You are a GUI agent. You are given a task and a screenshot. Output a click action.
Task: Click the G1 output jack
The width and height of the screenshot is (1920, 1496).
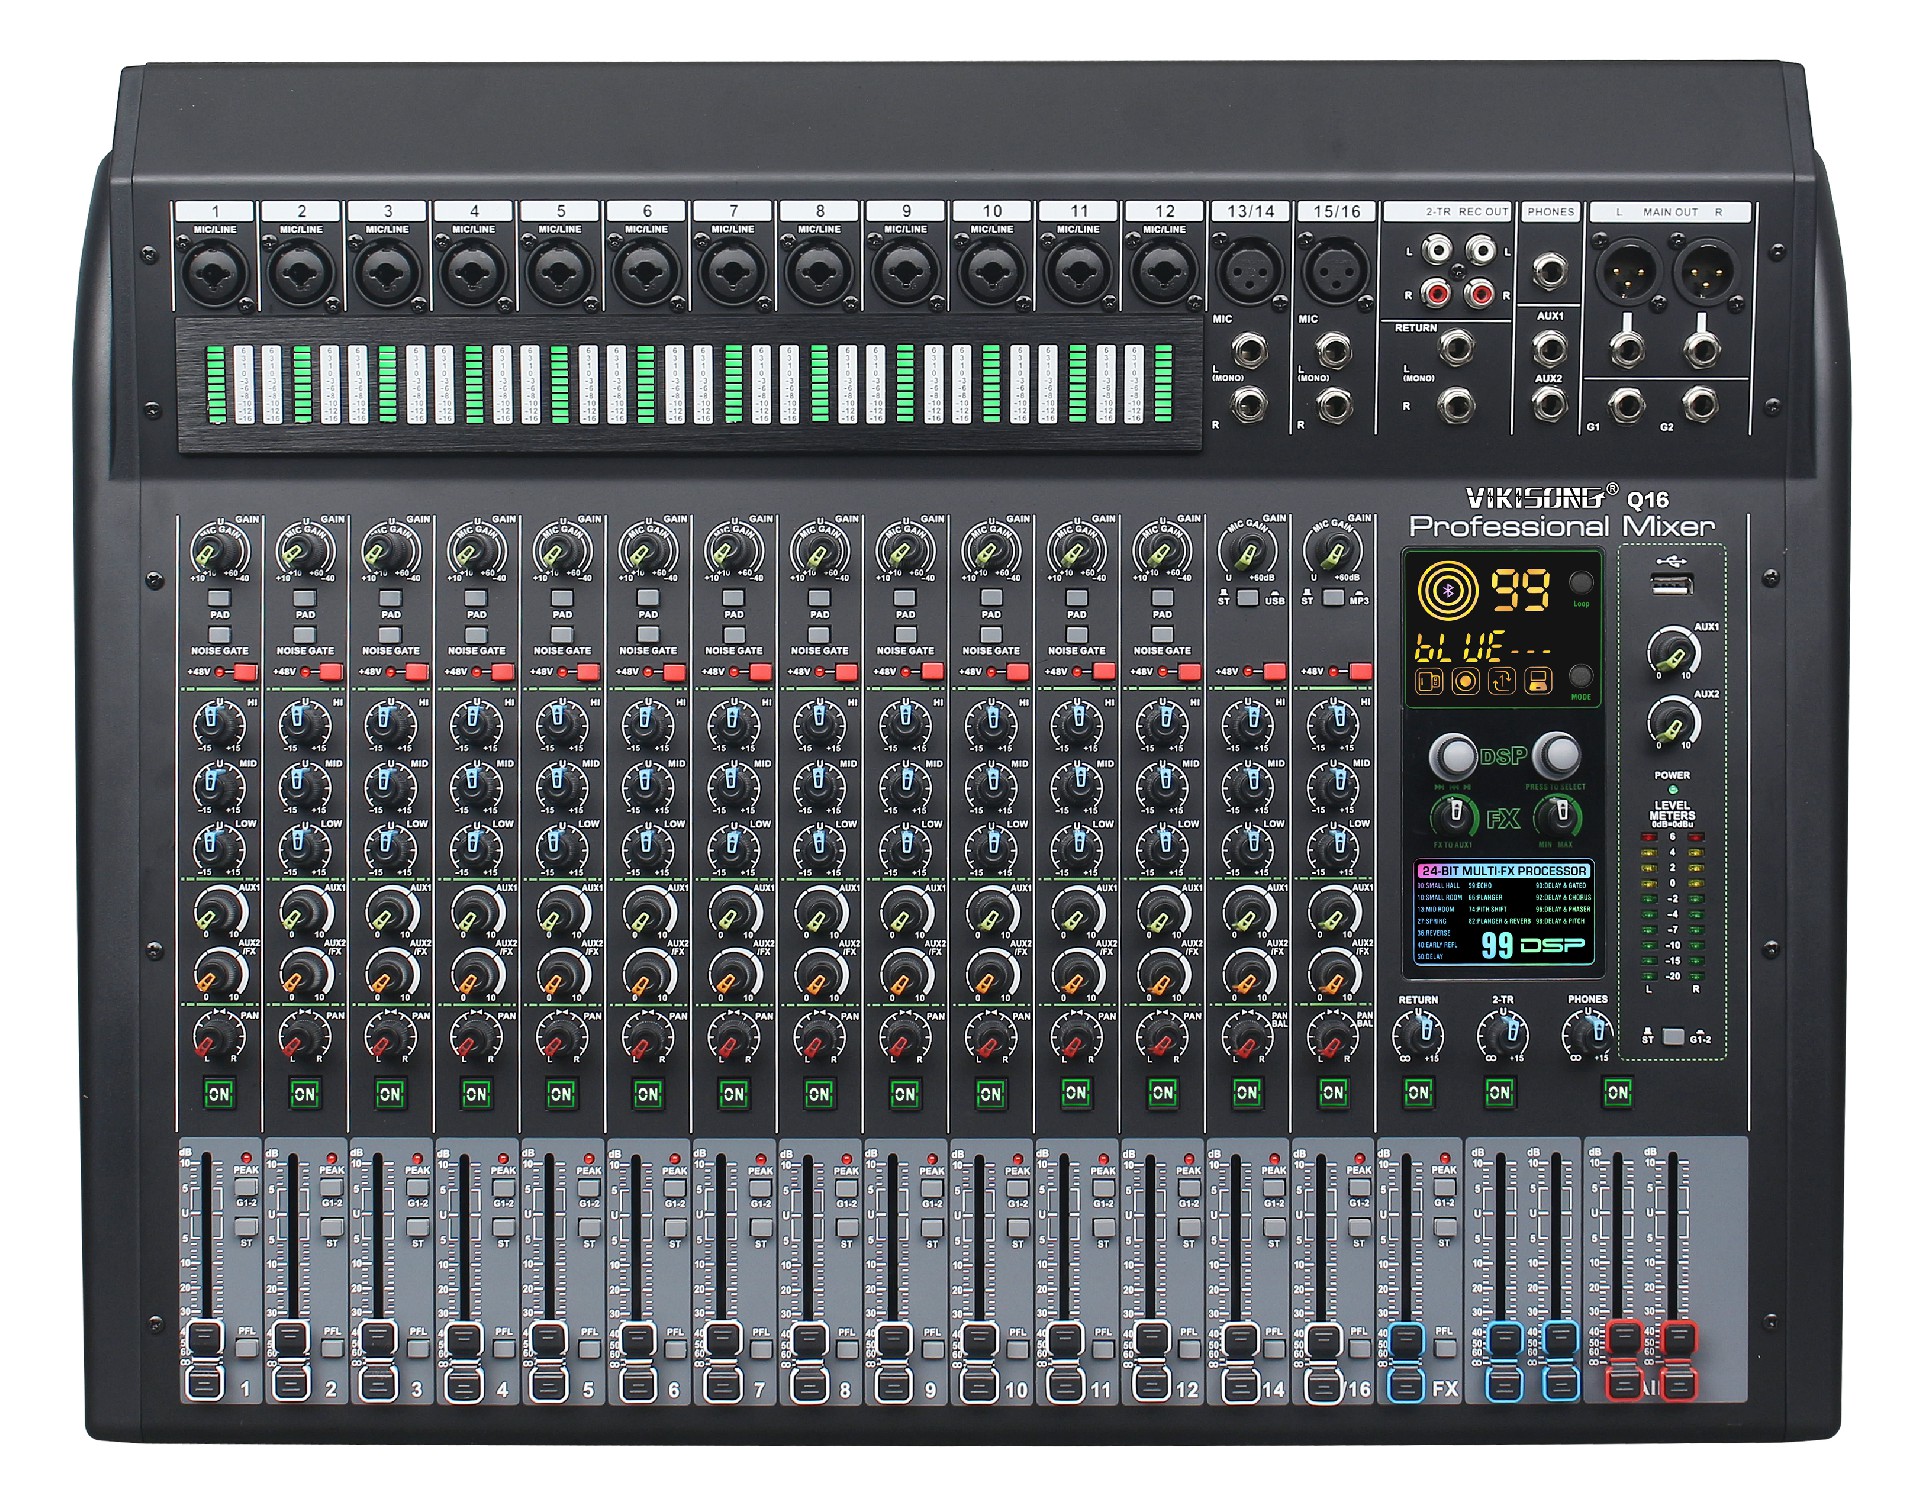pos(1627,405)
